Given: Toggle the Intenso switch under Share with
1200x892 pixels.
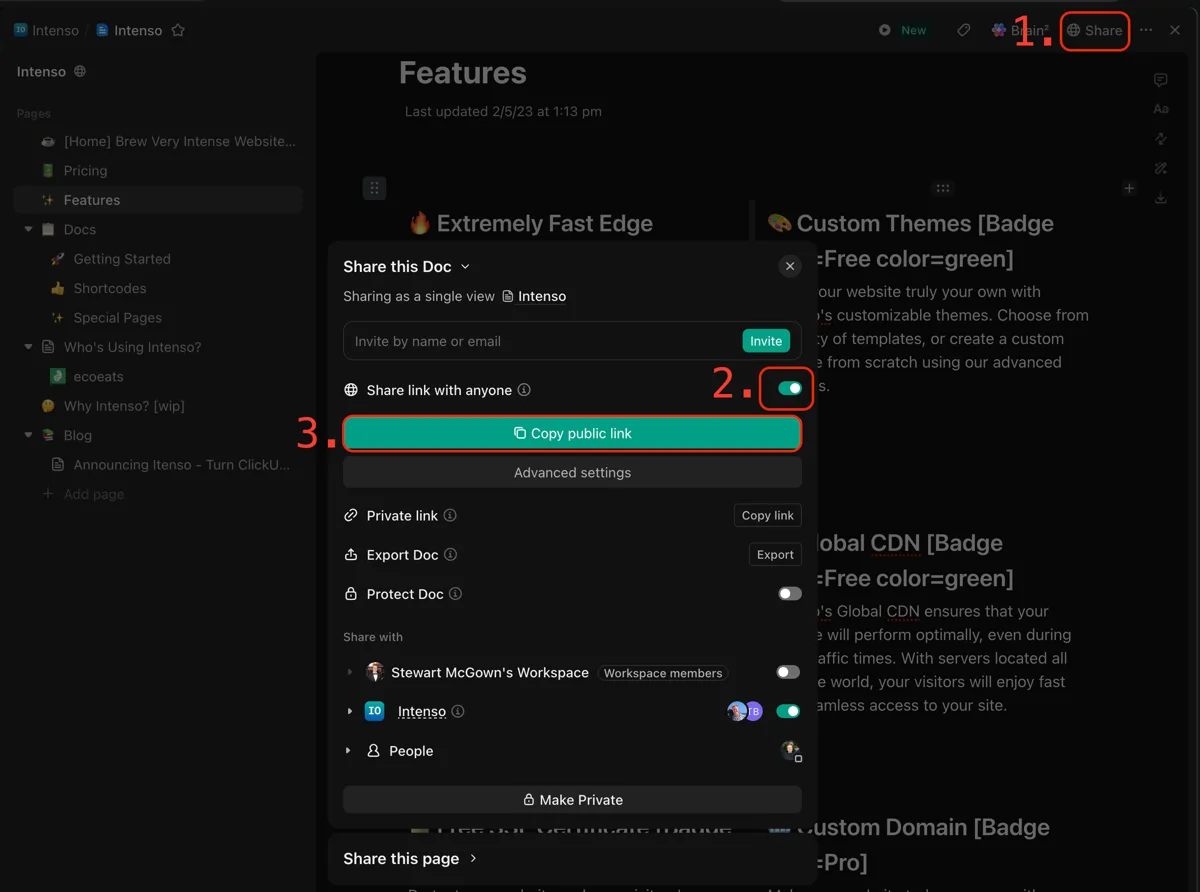Looking at the screenshot, I should point(788,712).
